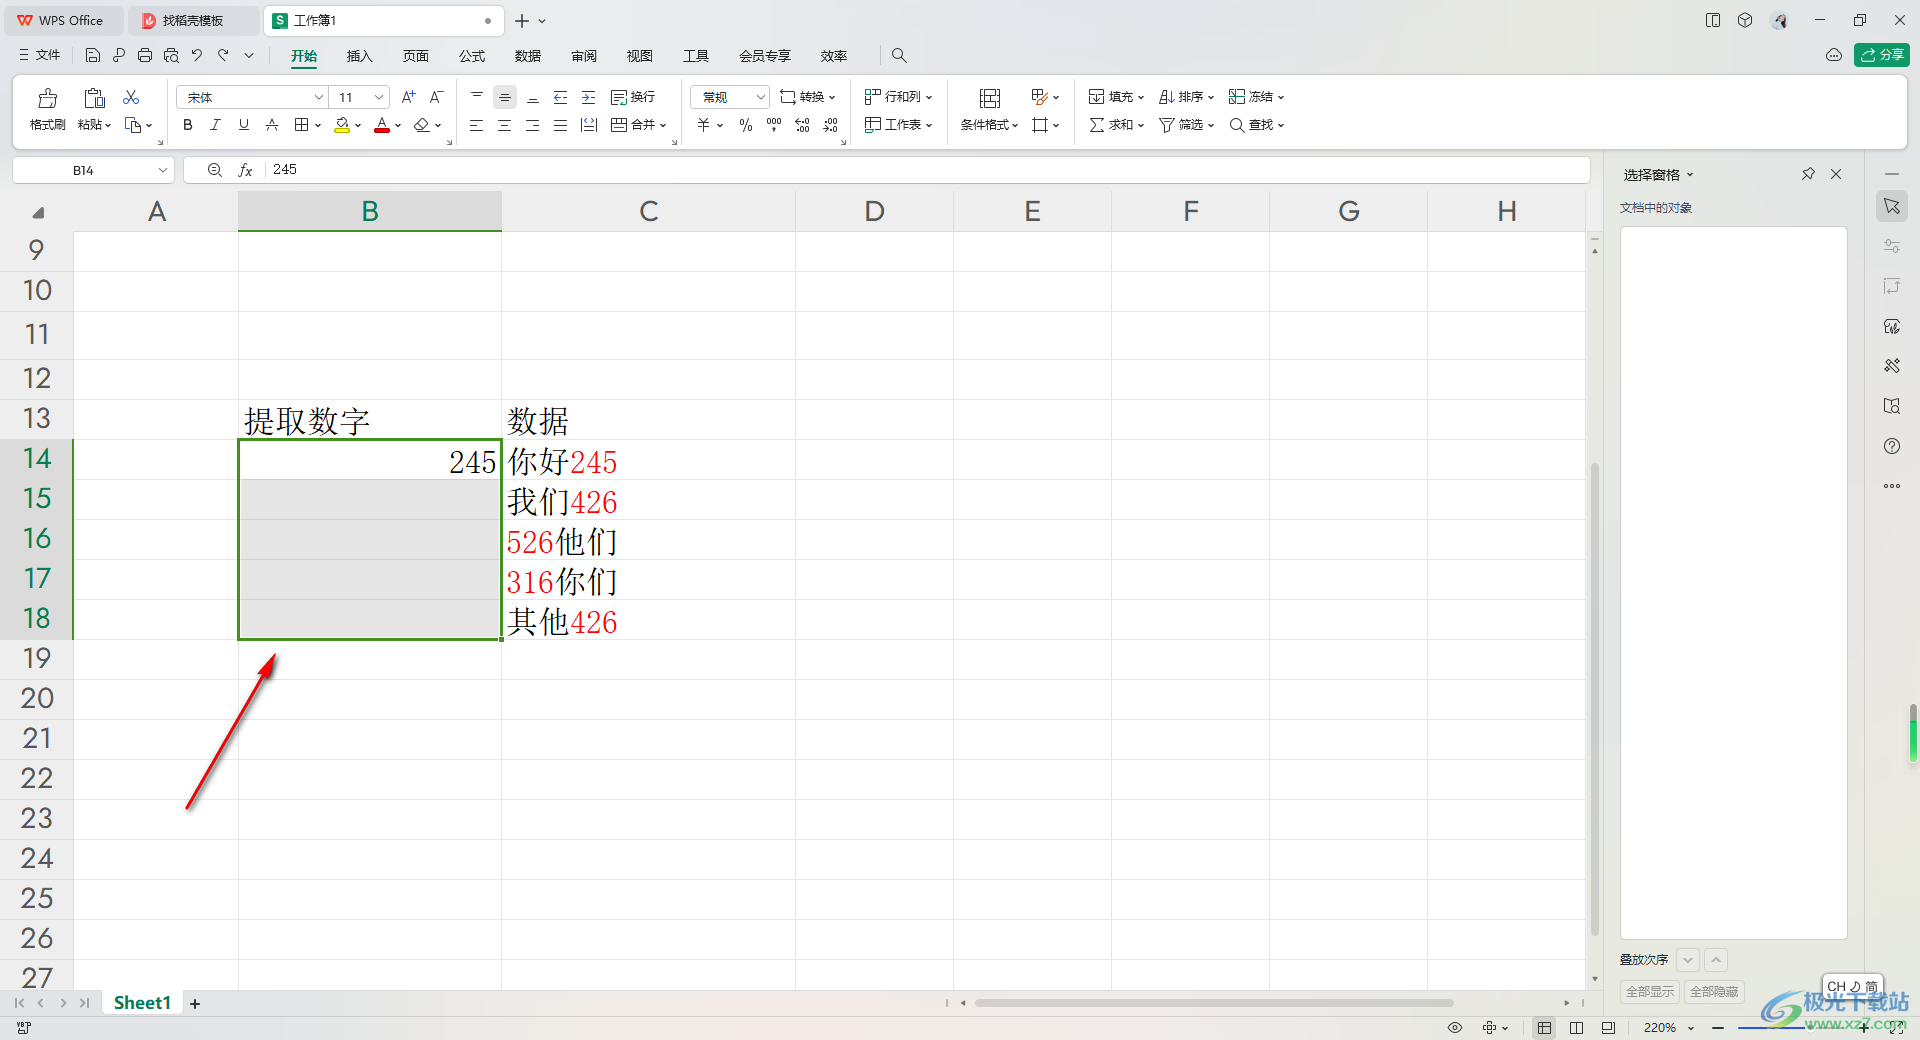Switch to the 找稻壳模板 tab
Viewport: 1920px width, 1040px height.
click(193, 20)
